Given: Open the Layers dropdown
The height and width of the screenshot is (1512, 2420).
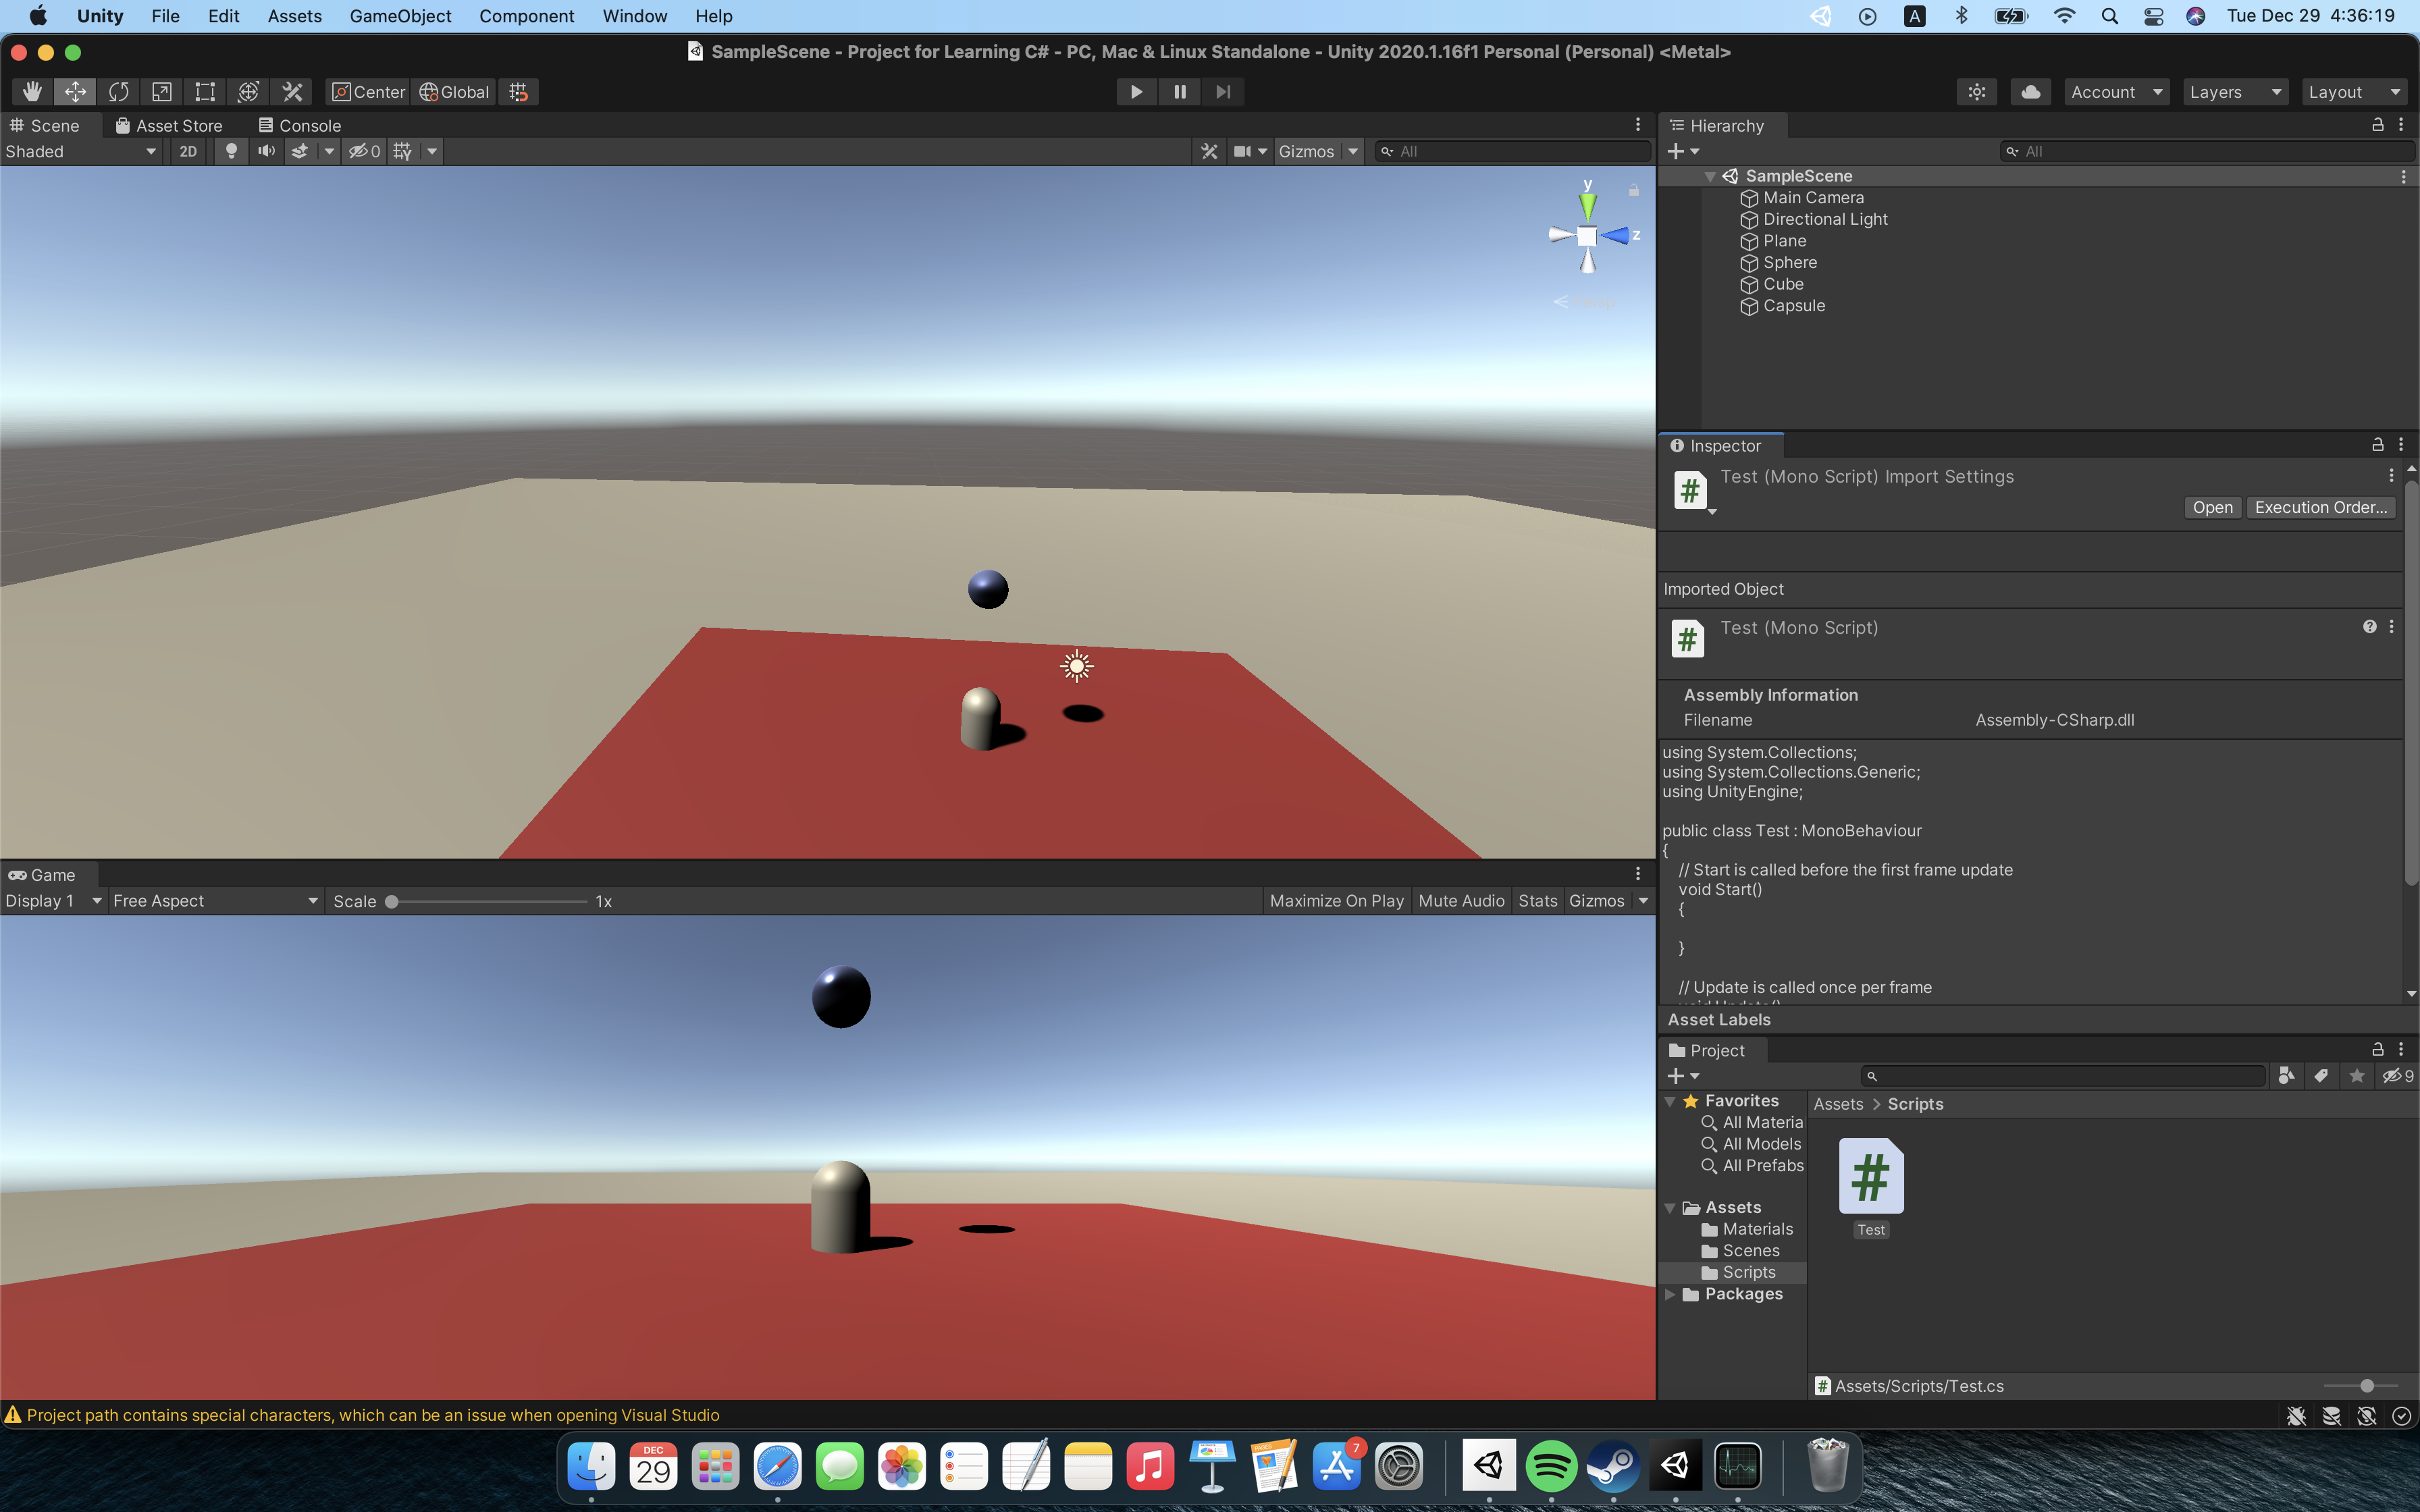Looking at the screenshot, I should pyautogui.click(x=2234, y=92).
